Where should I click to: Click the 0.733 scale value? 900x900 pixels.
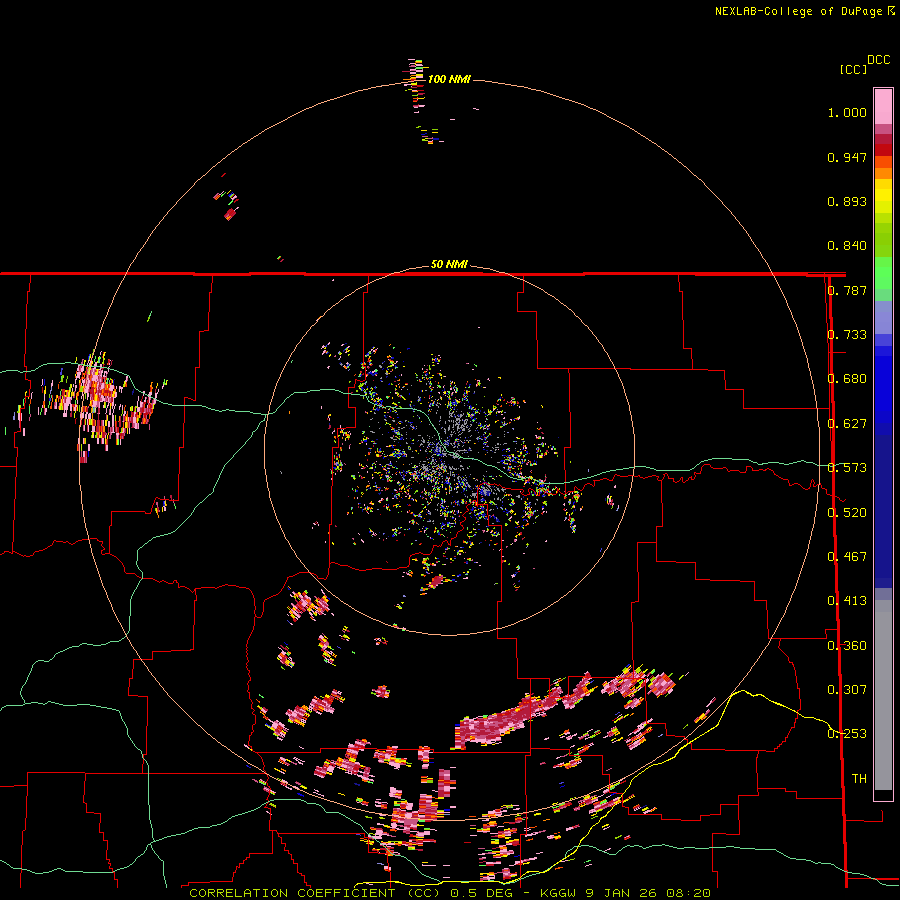[847, 335]
